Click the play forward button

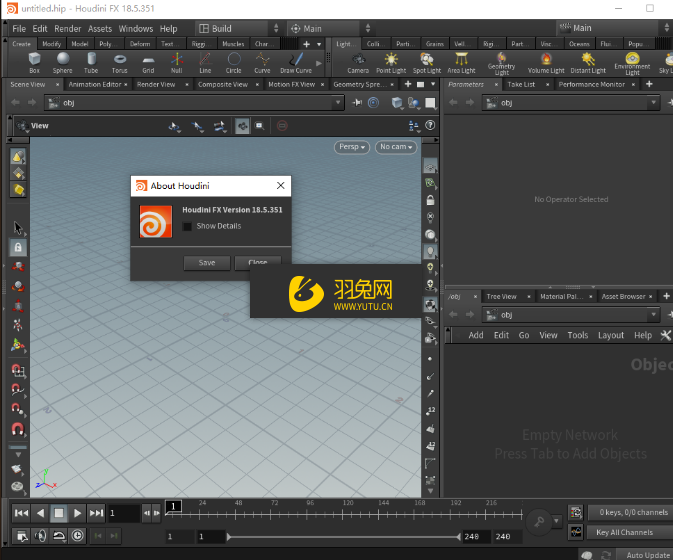pos(77,513)
